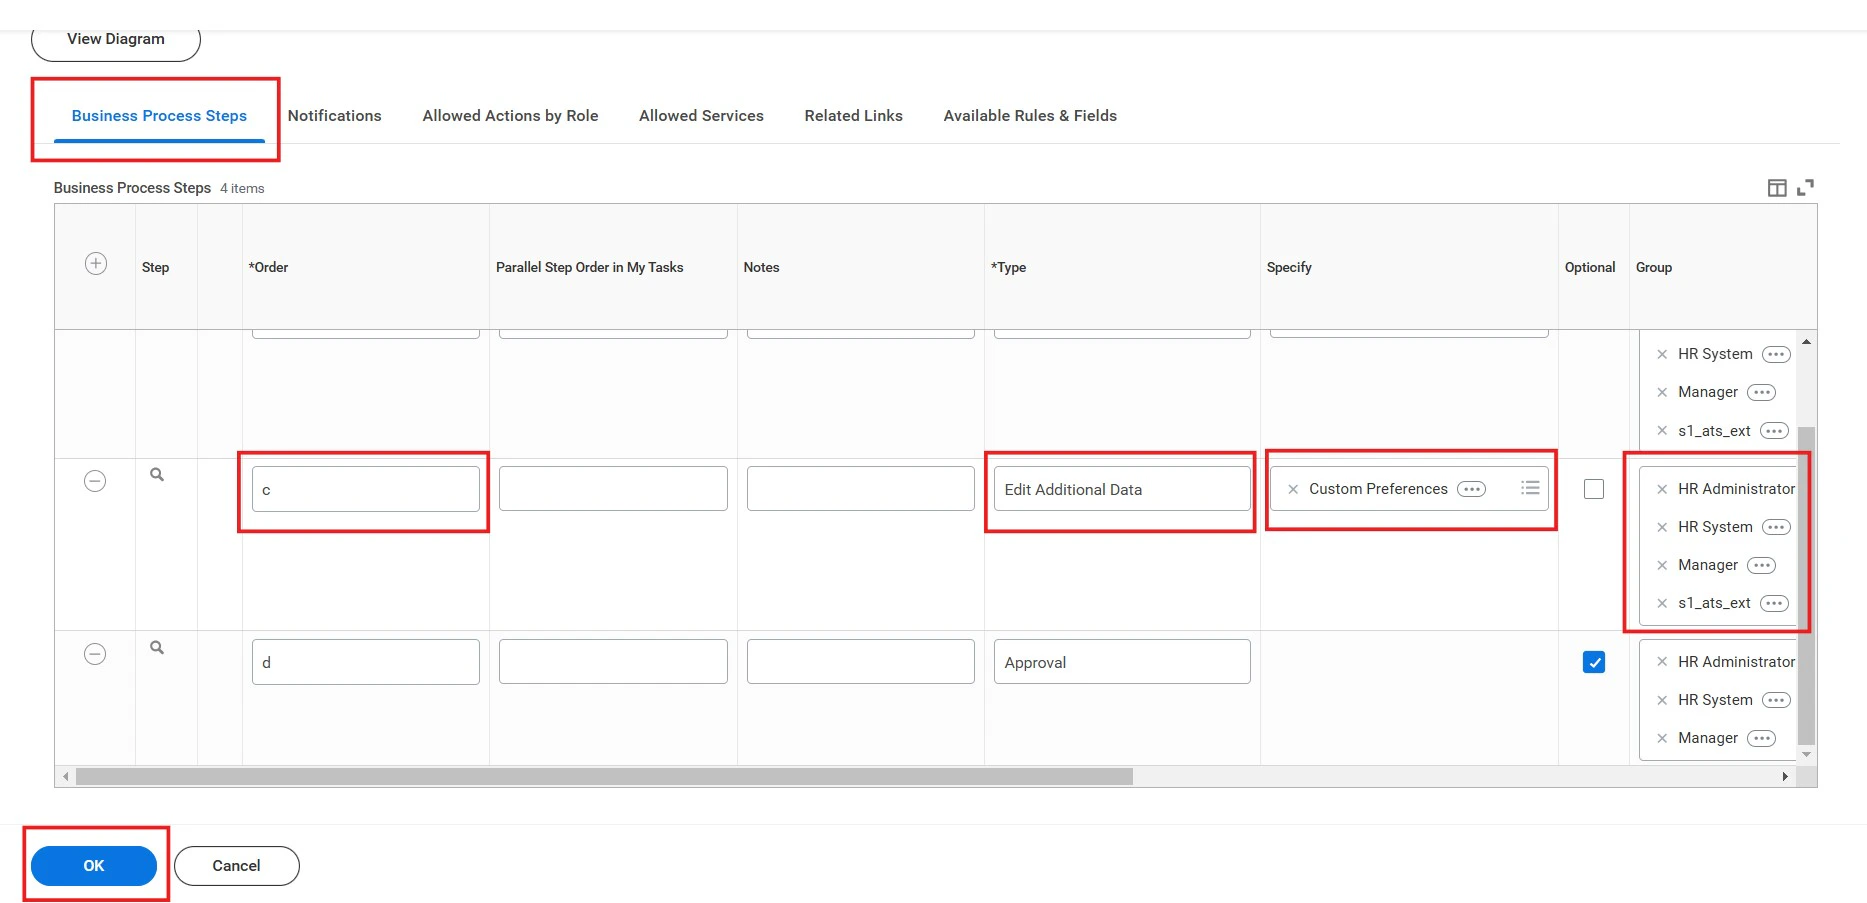Open the Allowed Services tab
1867x903 pixels.
coord(700,115)
